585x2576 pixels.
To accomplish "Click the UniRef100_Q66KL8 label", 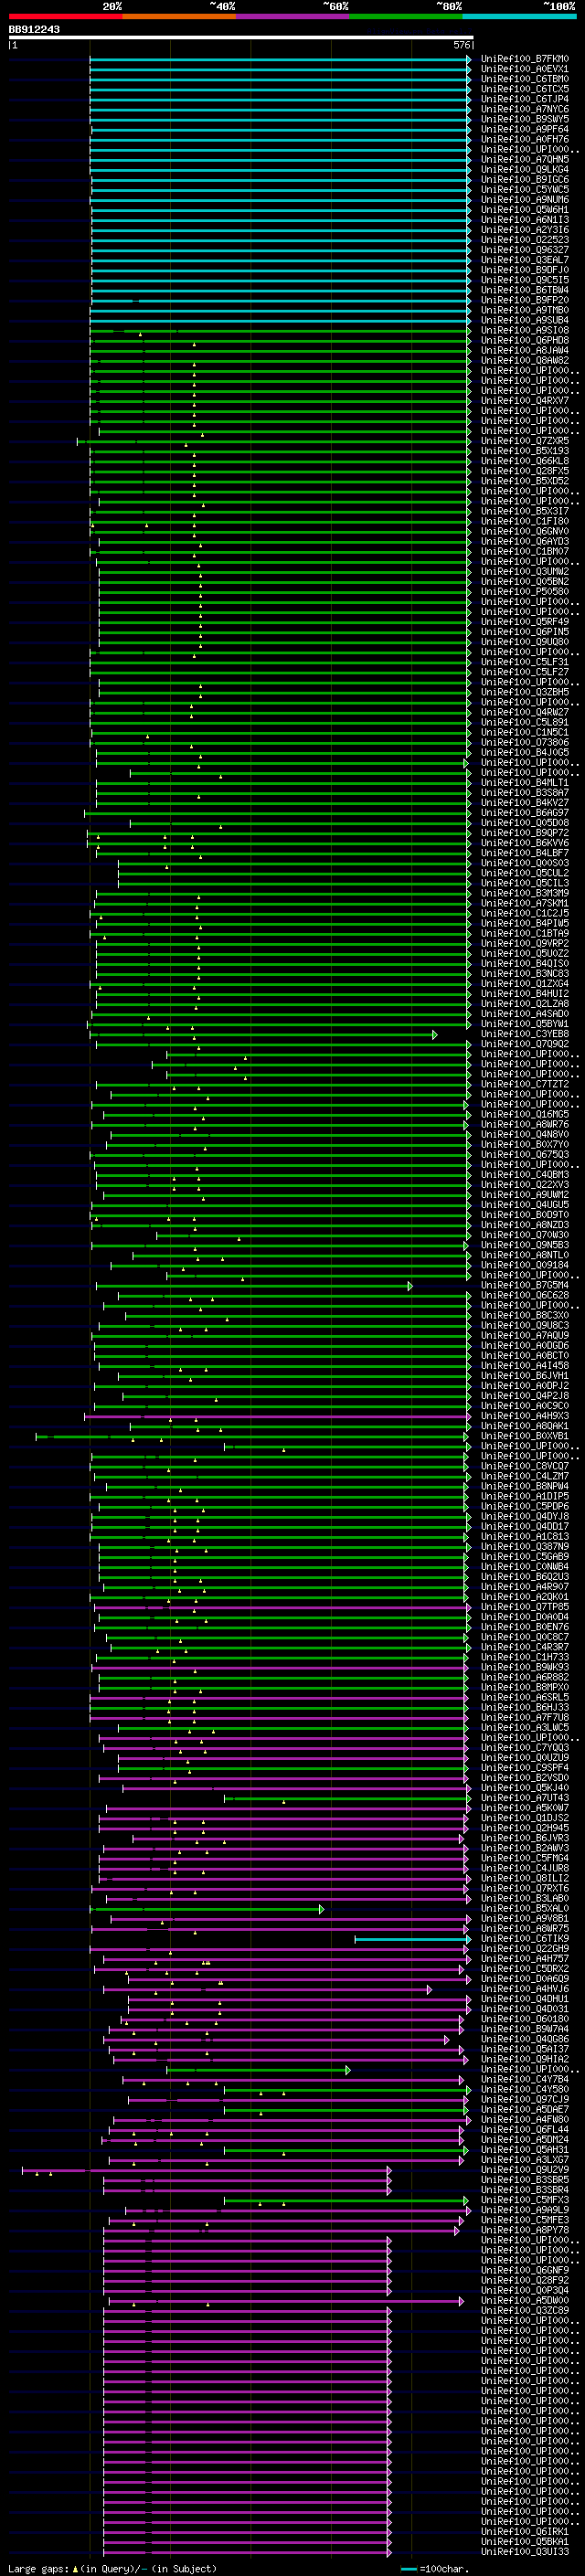I will pyautogui.click(x=525, y=461).
